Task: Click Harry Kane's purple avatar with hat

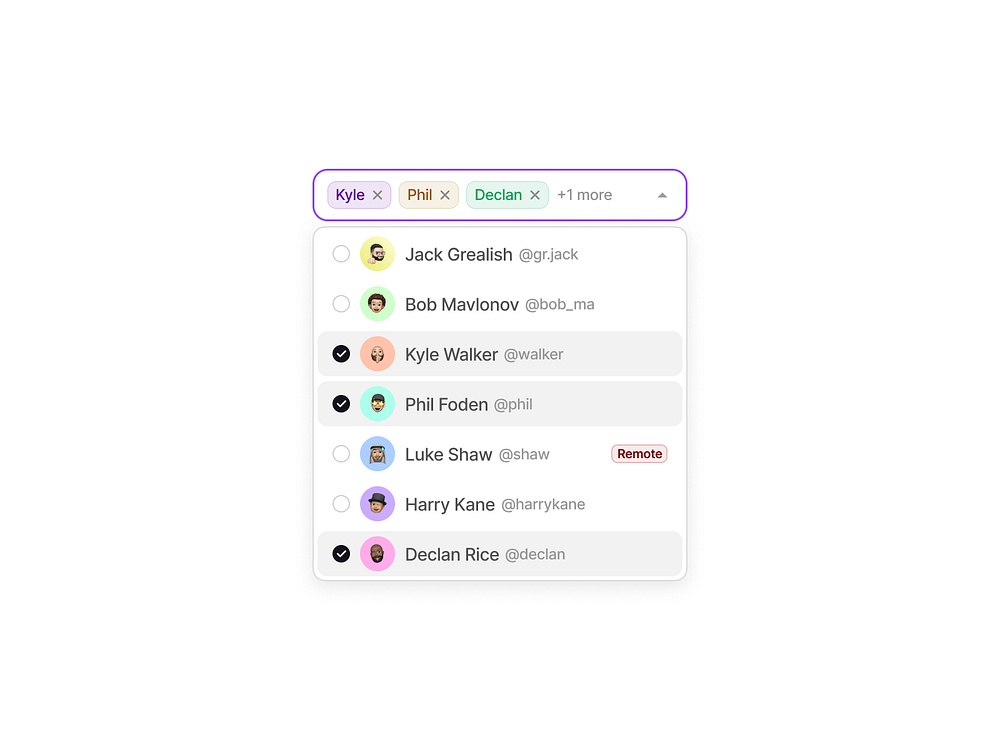Action: pyautogui.click(x=378, y=504)
